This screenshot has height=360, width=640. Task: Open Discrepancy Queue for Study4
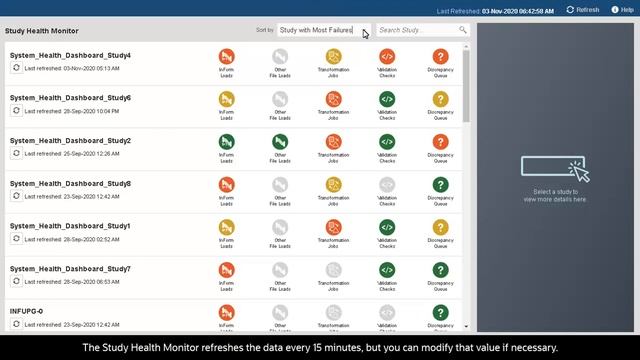point(440,57)
